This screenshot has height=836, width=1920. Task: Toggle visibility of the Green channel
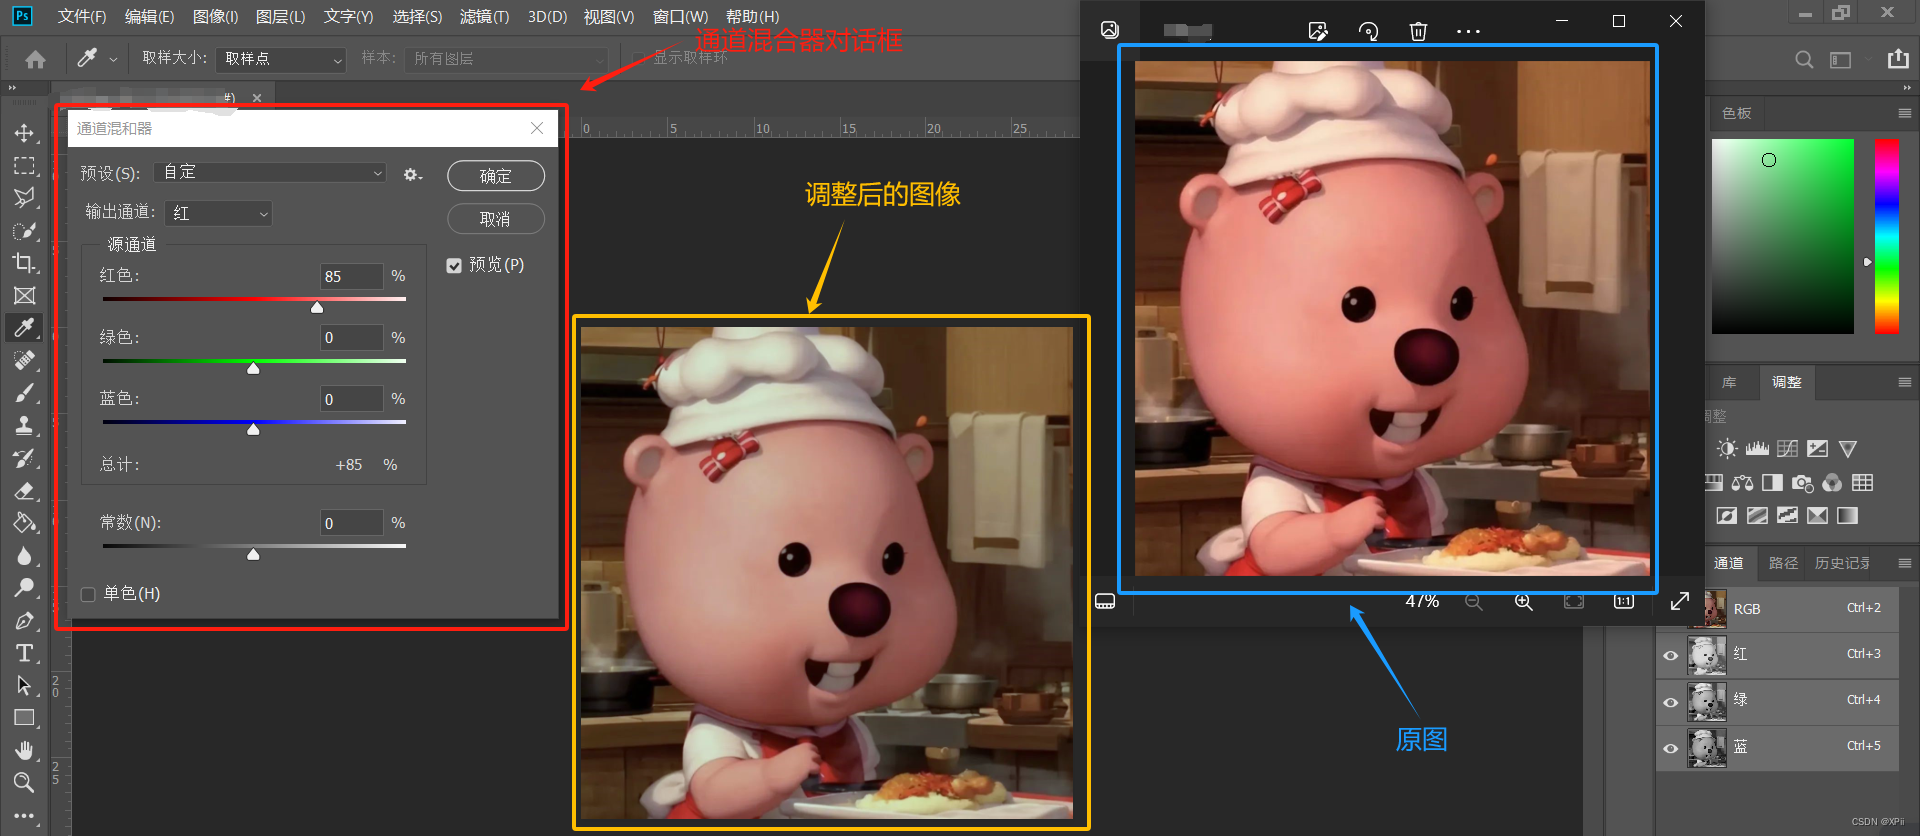[x=1670, y=702]
